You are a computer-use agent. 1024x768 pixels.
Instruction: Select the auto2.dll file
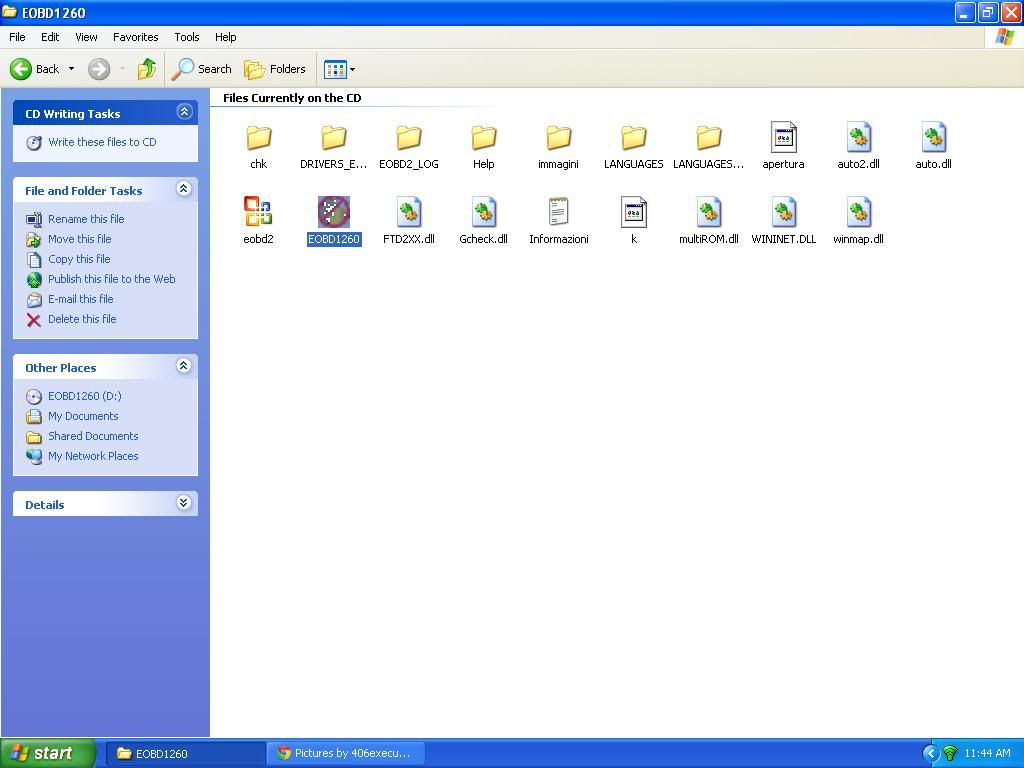pyautogui.click(x=859, y=137)
